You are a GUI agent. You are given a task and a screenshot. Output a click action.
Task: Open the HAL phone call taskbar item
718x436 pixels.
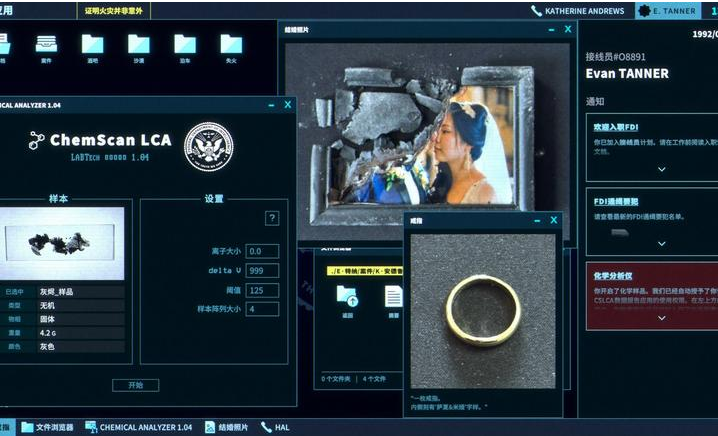(275, 427)
